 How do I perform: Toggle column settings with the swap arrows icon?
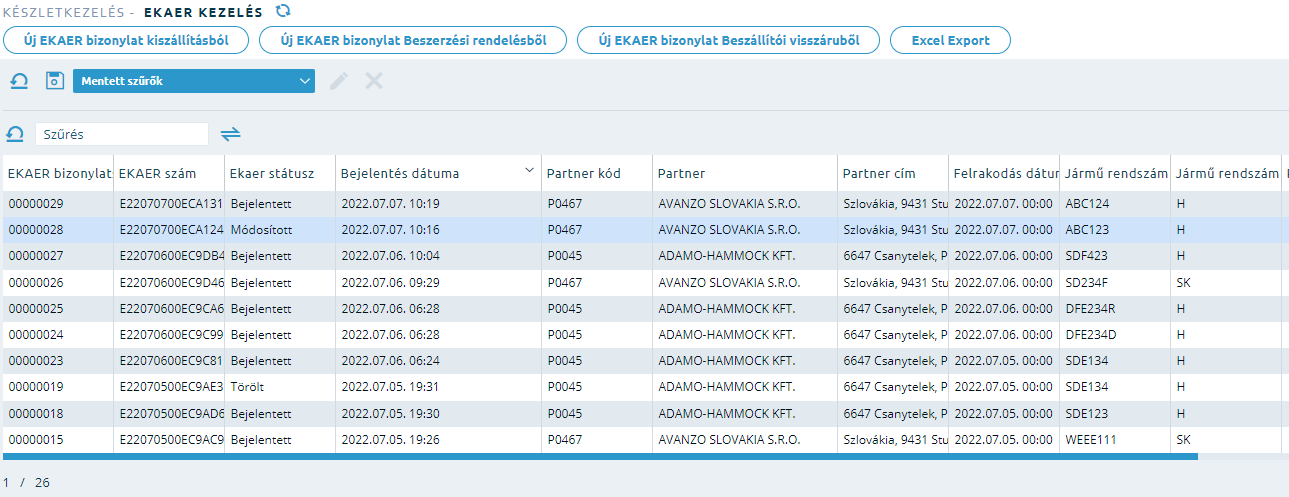[x=231, y=134]
